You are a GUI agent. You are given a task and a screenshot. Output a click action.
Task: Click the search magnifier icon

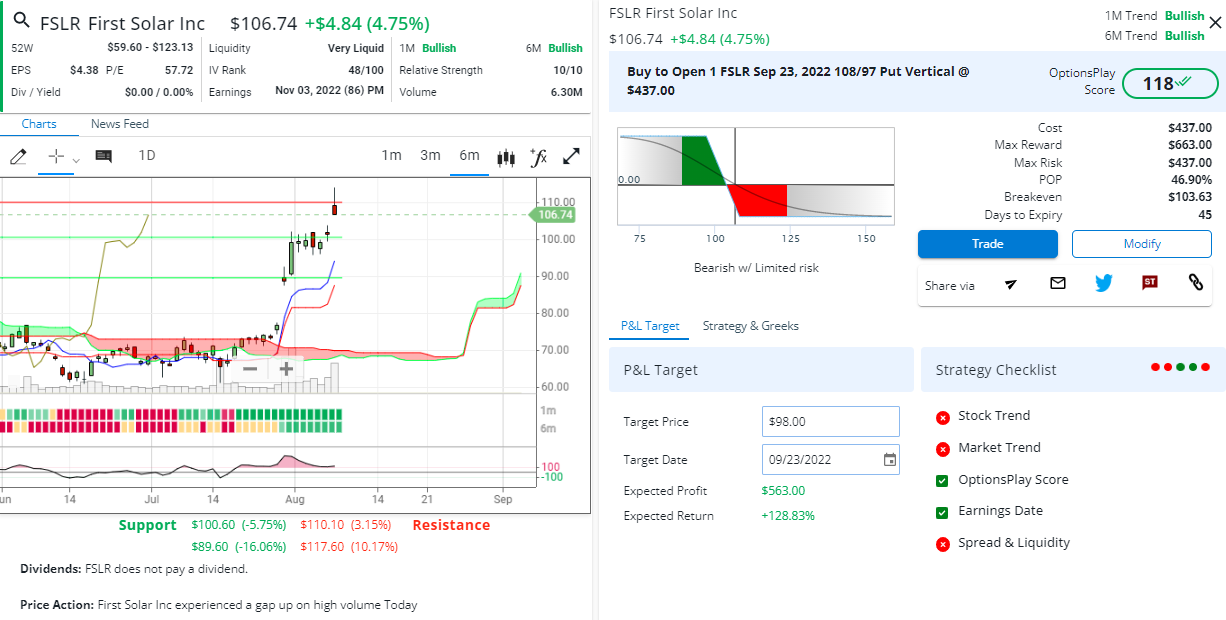21,21
